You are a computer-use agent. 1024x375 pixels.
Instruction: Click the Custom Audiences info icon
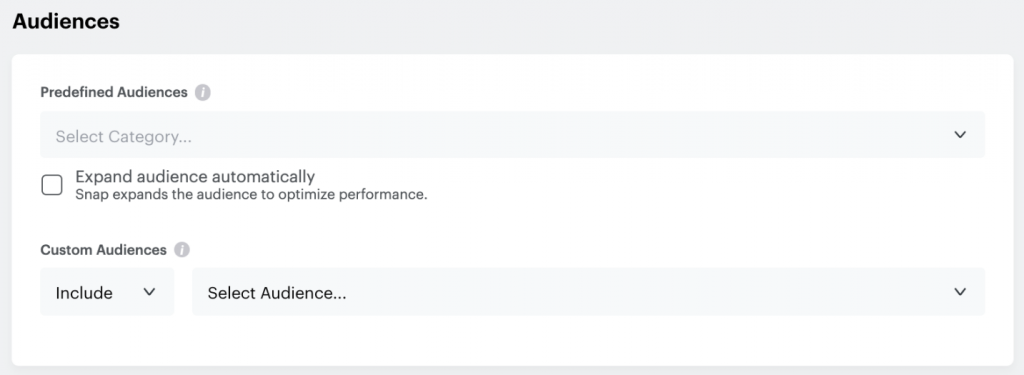182,250
